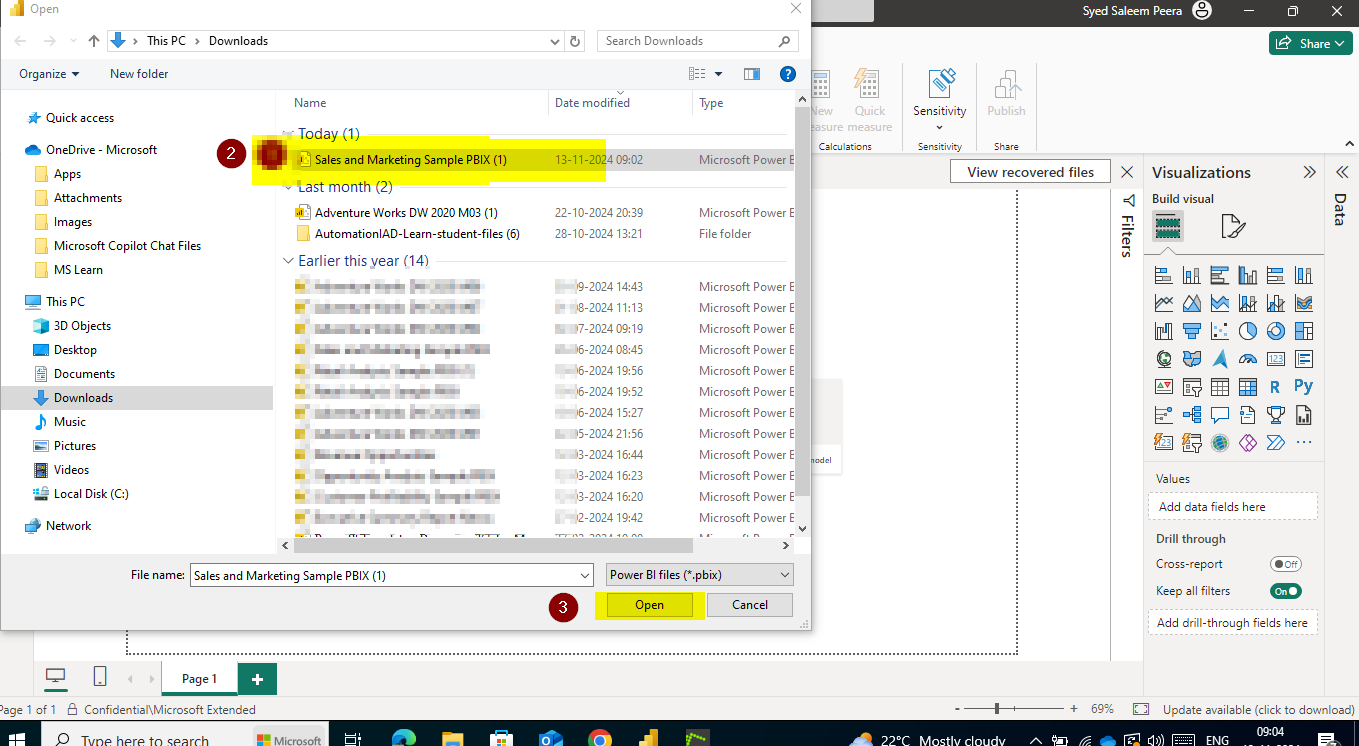The height and width of the screenshot is (746, 1359).
Task: Add a pie chart visual
Action: pyautogui.click(x=1247, y=331)
